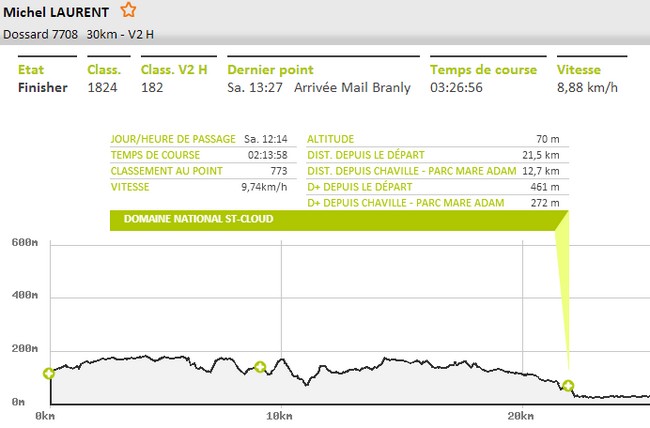Open the Arrivée Mail Branly last point

[353, 88]
